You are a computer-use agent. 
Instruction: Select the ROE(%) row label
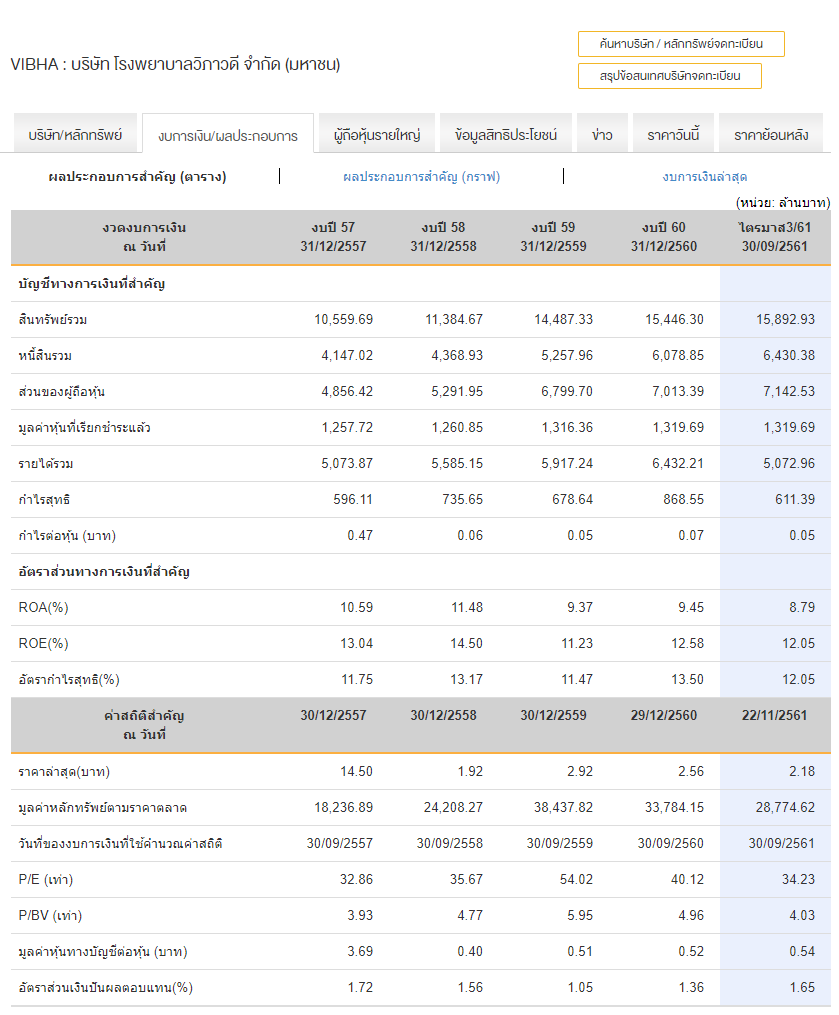tap(43, 644)
